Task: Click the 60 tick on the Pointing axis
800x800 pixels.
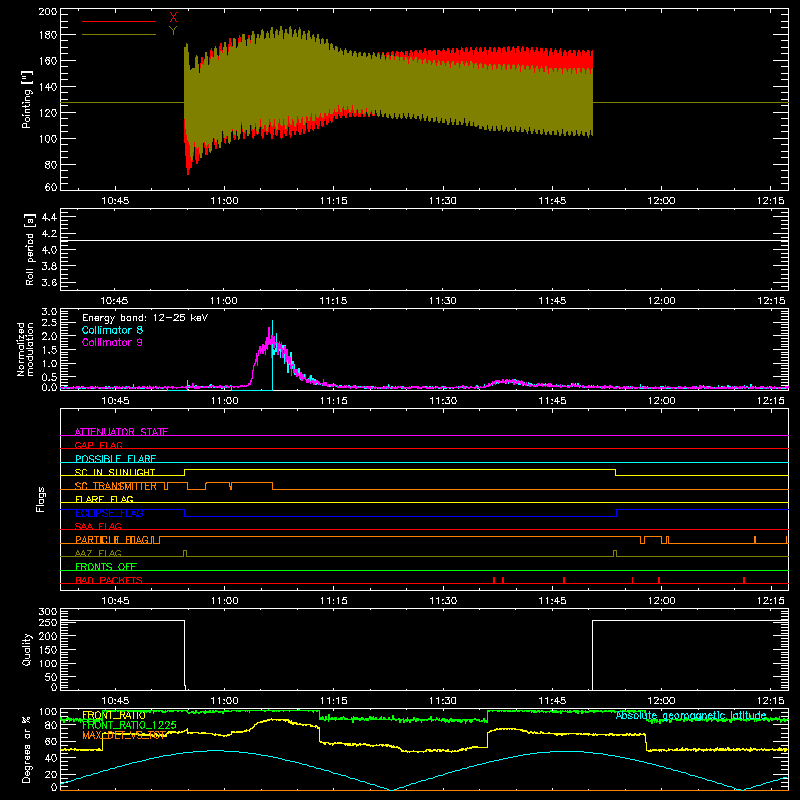Action: (51, 187)
